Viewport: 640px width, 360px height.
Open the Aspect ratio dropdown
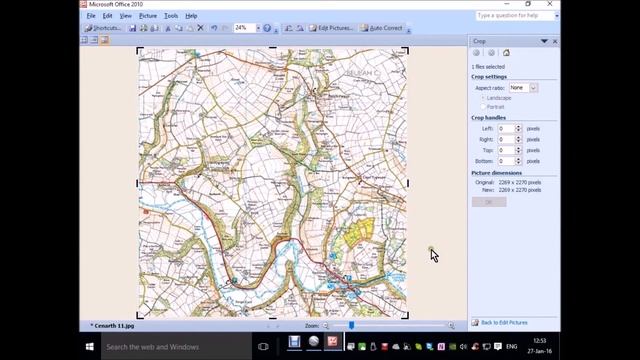pyautogui.click(x=533, y=88)
